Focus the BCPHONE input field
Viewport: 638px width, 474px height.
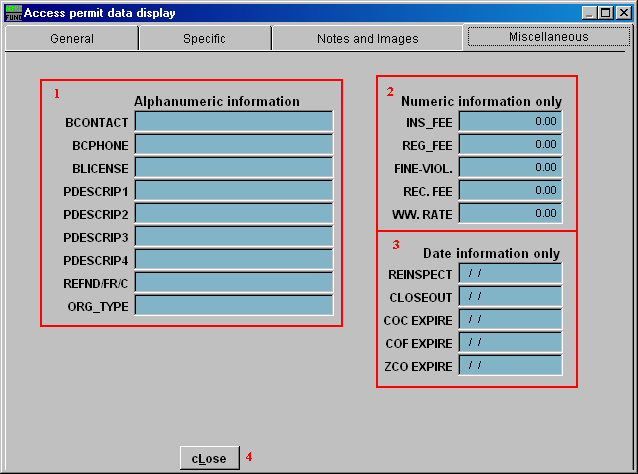(234, 144)
